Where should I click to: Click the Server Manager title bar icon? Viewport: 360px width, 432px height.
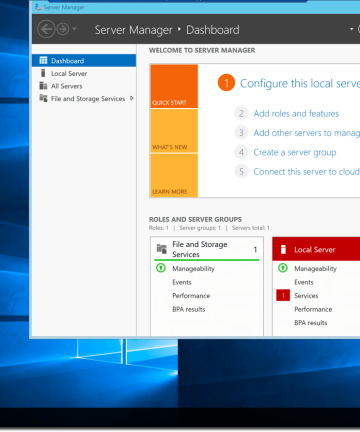point(38,7)
